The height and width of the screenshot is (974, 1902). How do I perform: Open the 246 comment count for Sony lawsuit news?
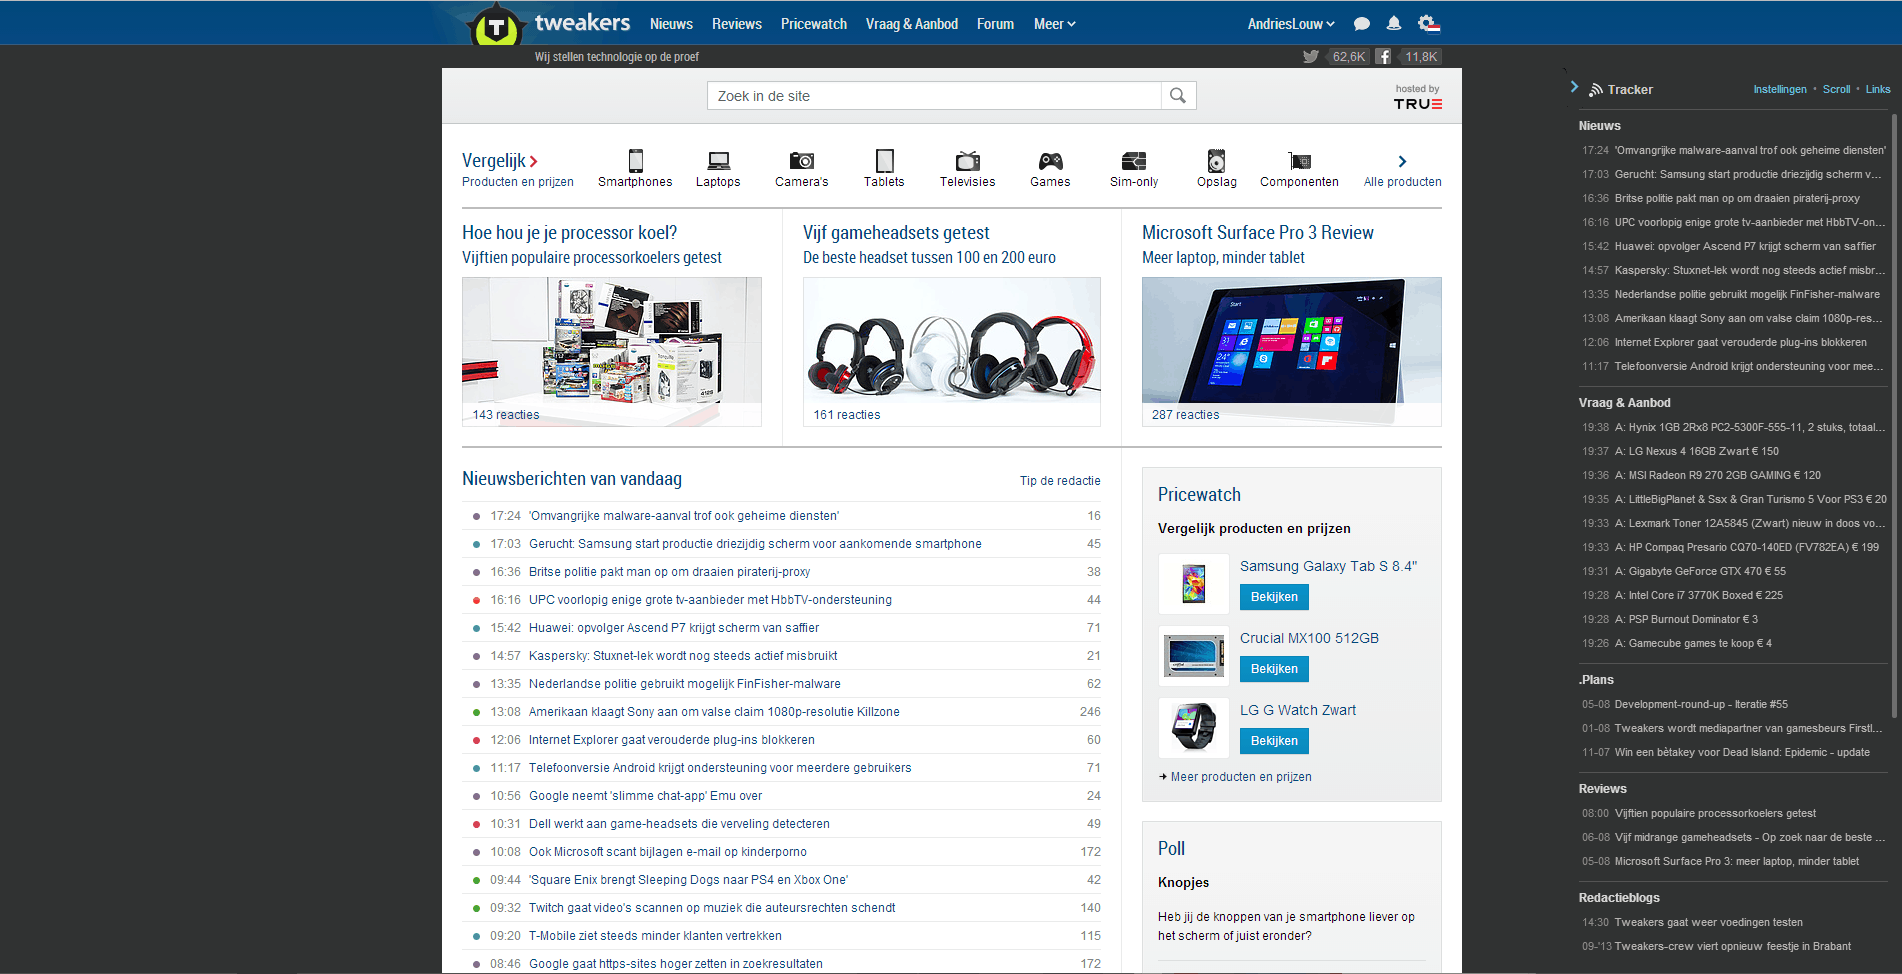(x=1090, y=712)
